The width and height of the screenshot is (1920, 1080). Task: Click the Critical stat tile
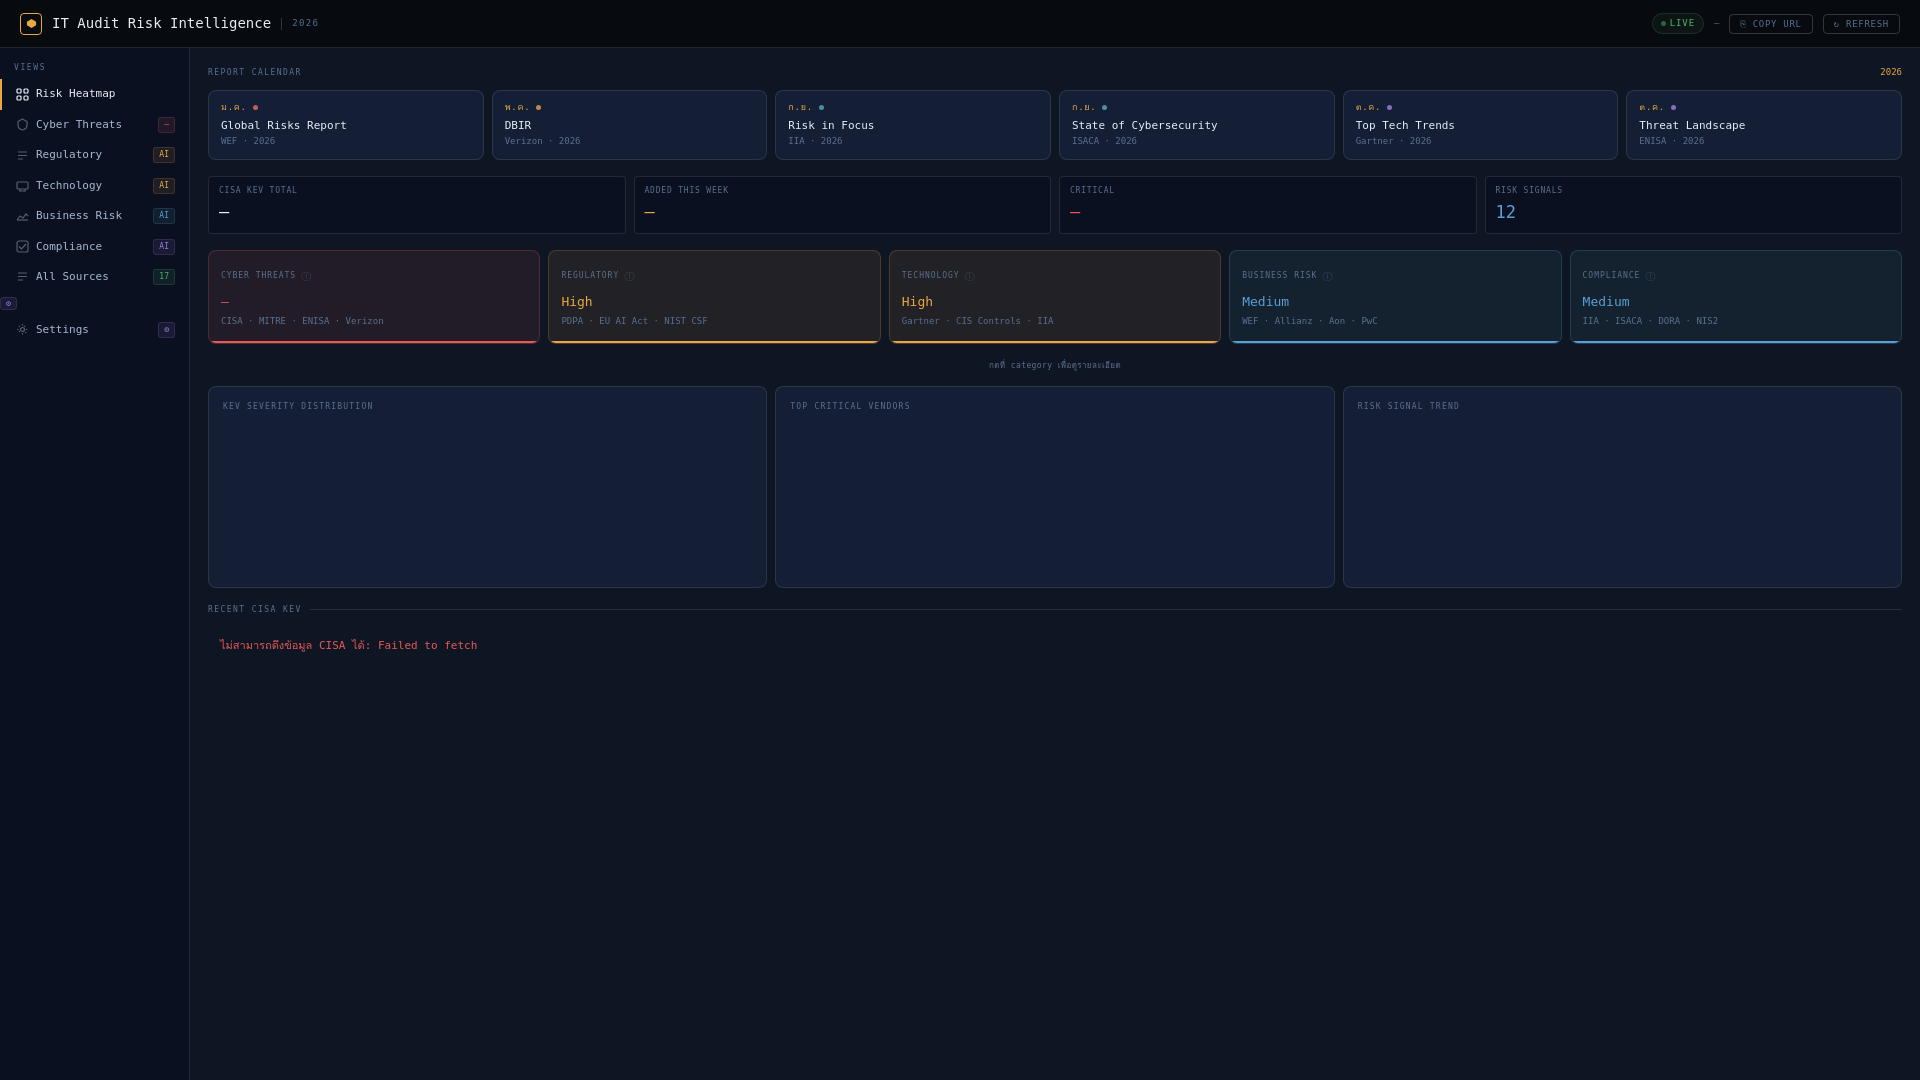click(1268, 205)
